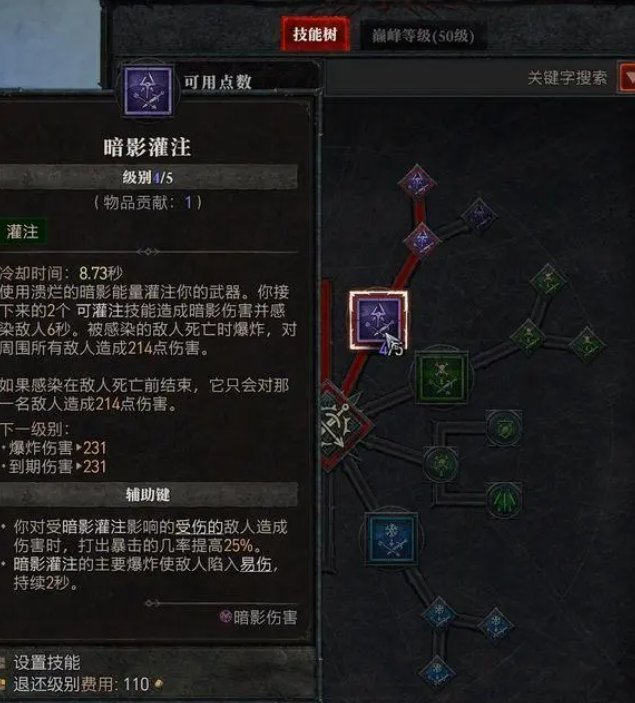Select the middle round green skull passive
The height and width of the screenshot is (703, 635).
pos(440,464)
